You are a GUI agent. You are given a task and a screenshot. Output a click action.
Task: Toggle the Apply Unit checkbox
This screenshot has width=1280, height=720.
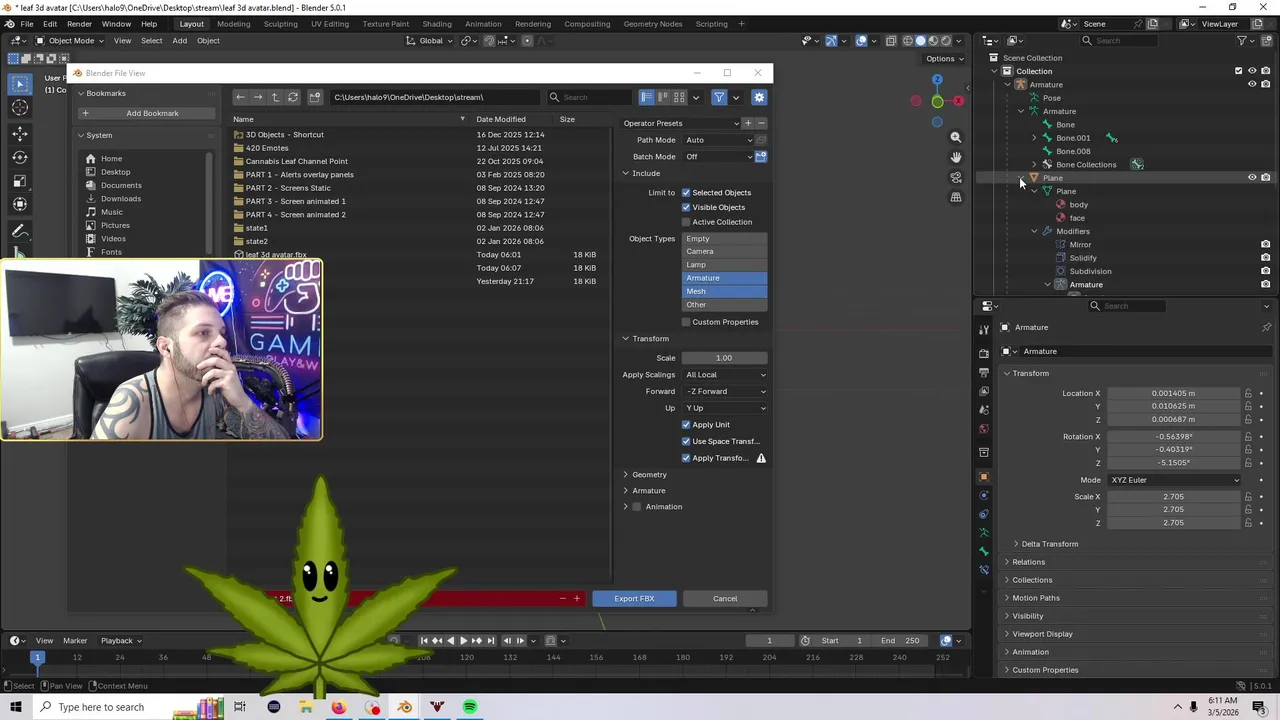tap(686, 424)
